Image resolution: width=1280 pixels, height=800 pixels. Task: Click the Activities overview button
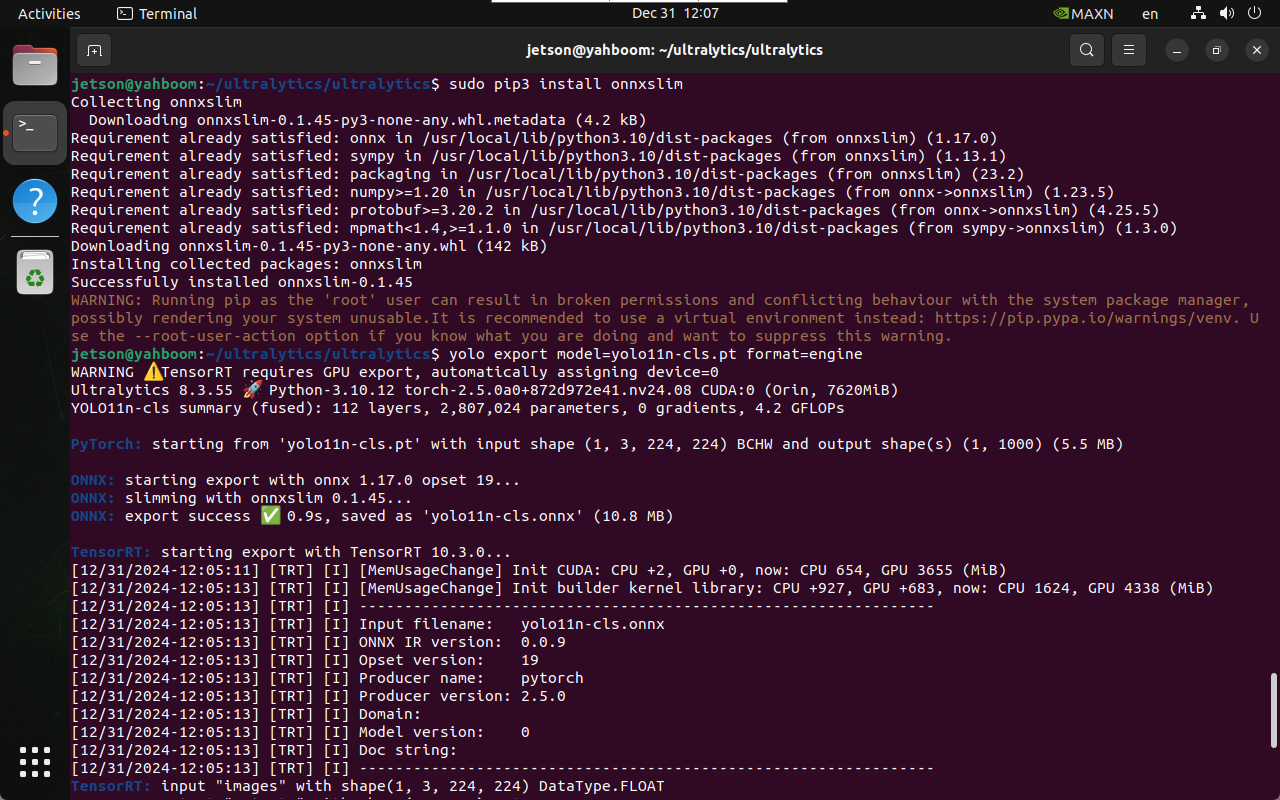[49, 14]
